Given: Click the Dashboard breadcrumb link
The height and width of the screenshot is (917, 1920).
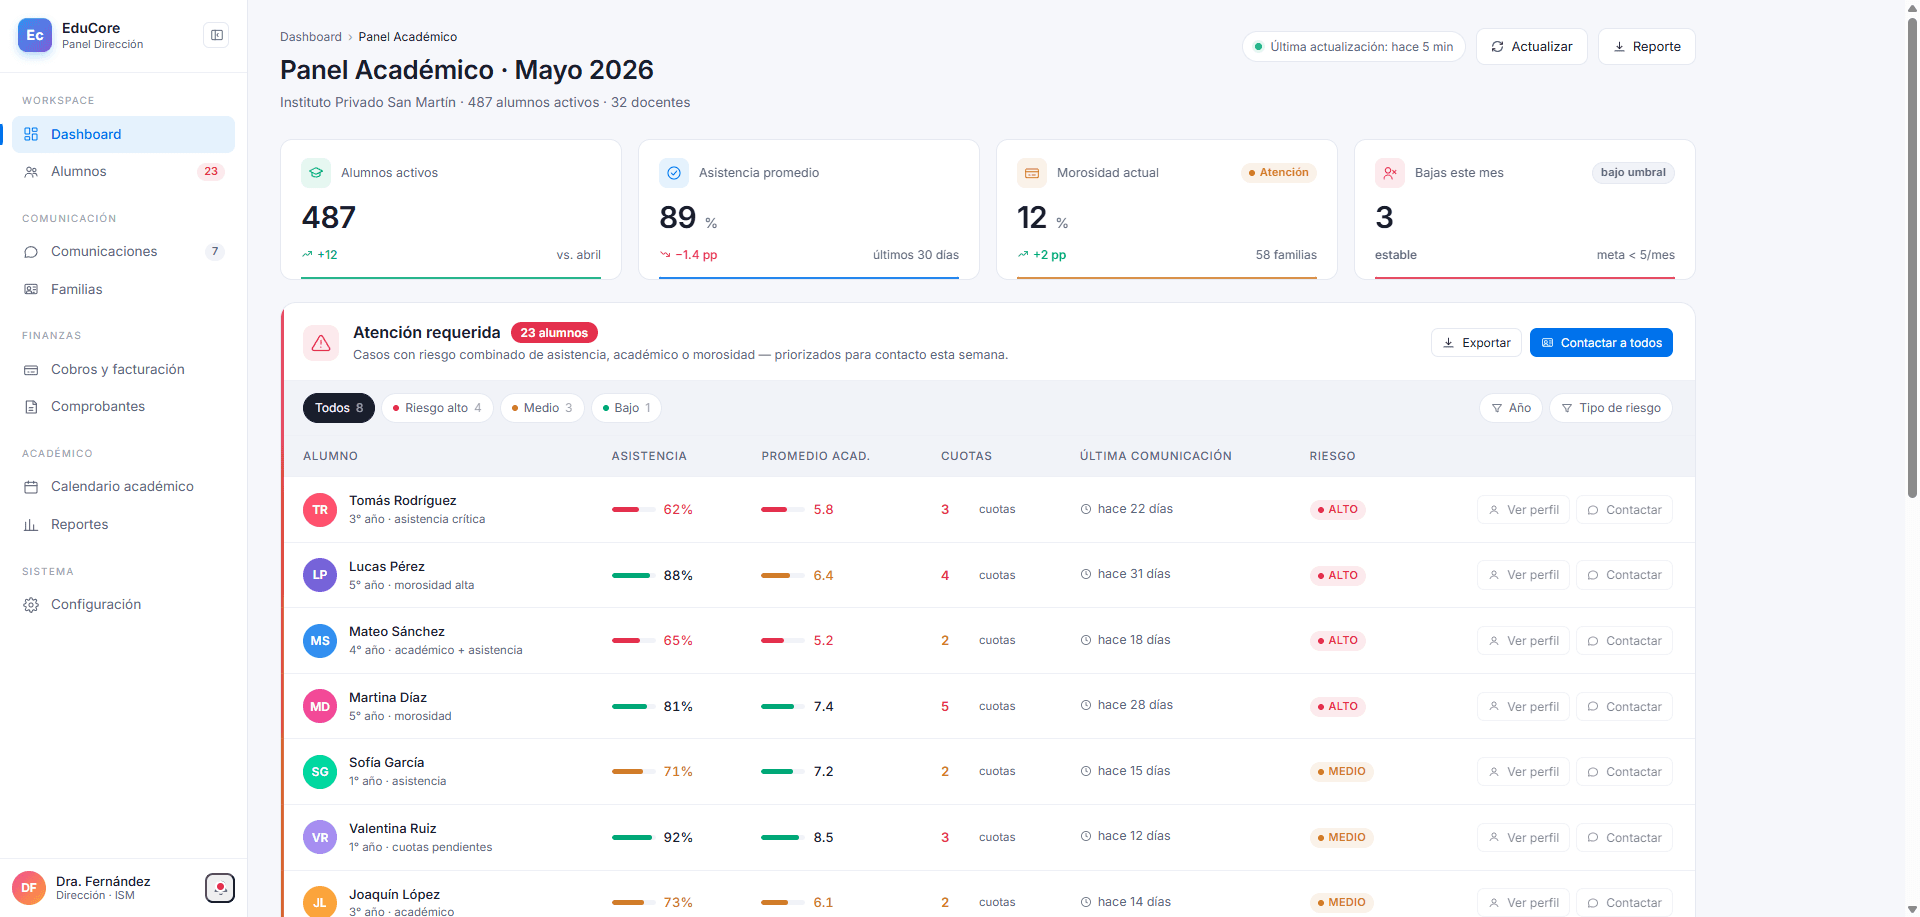Looking at the screenshot, I should [311, 37].
